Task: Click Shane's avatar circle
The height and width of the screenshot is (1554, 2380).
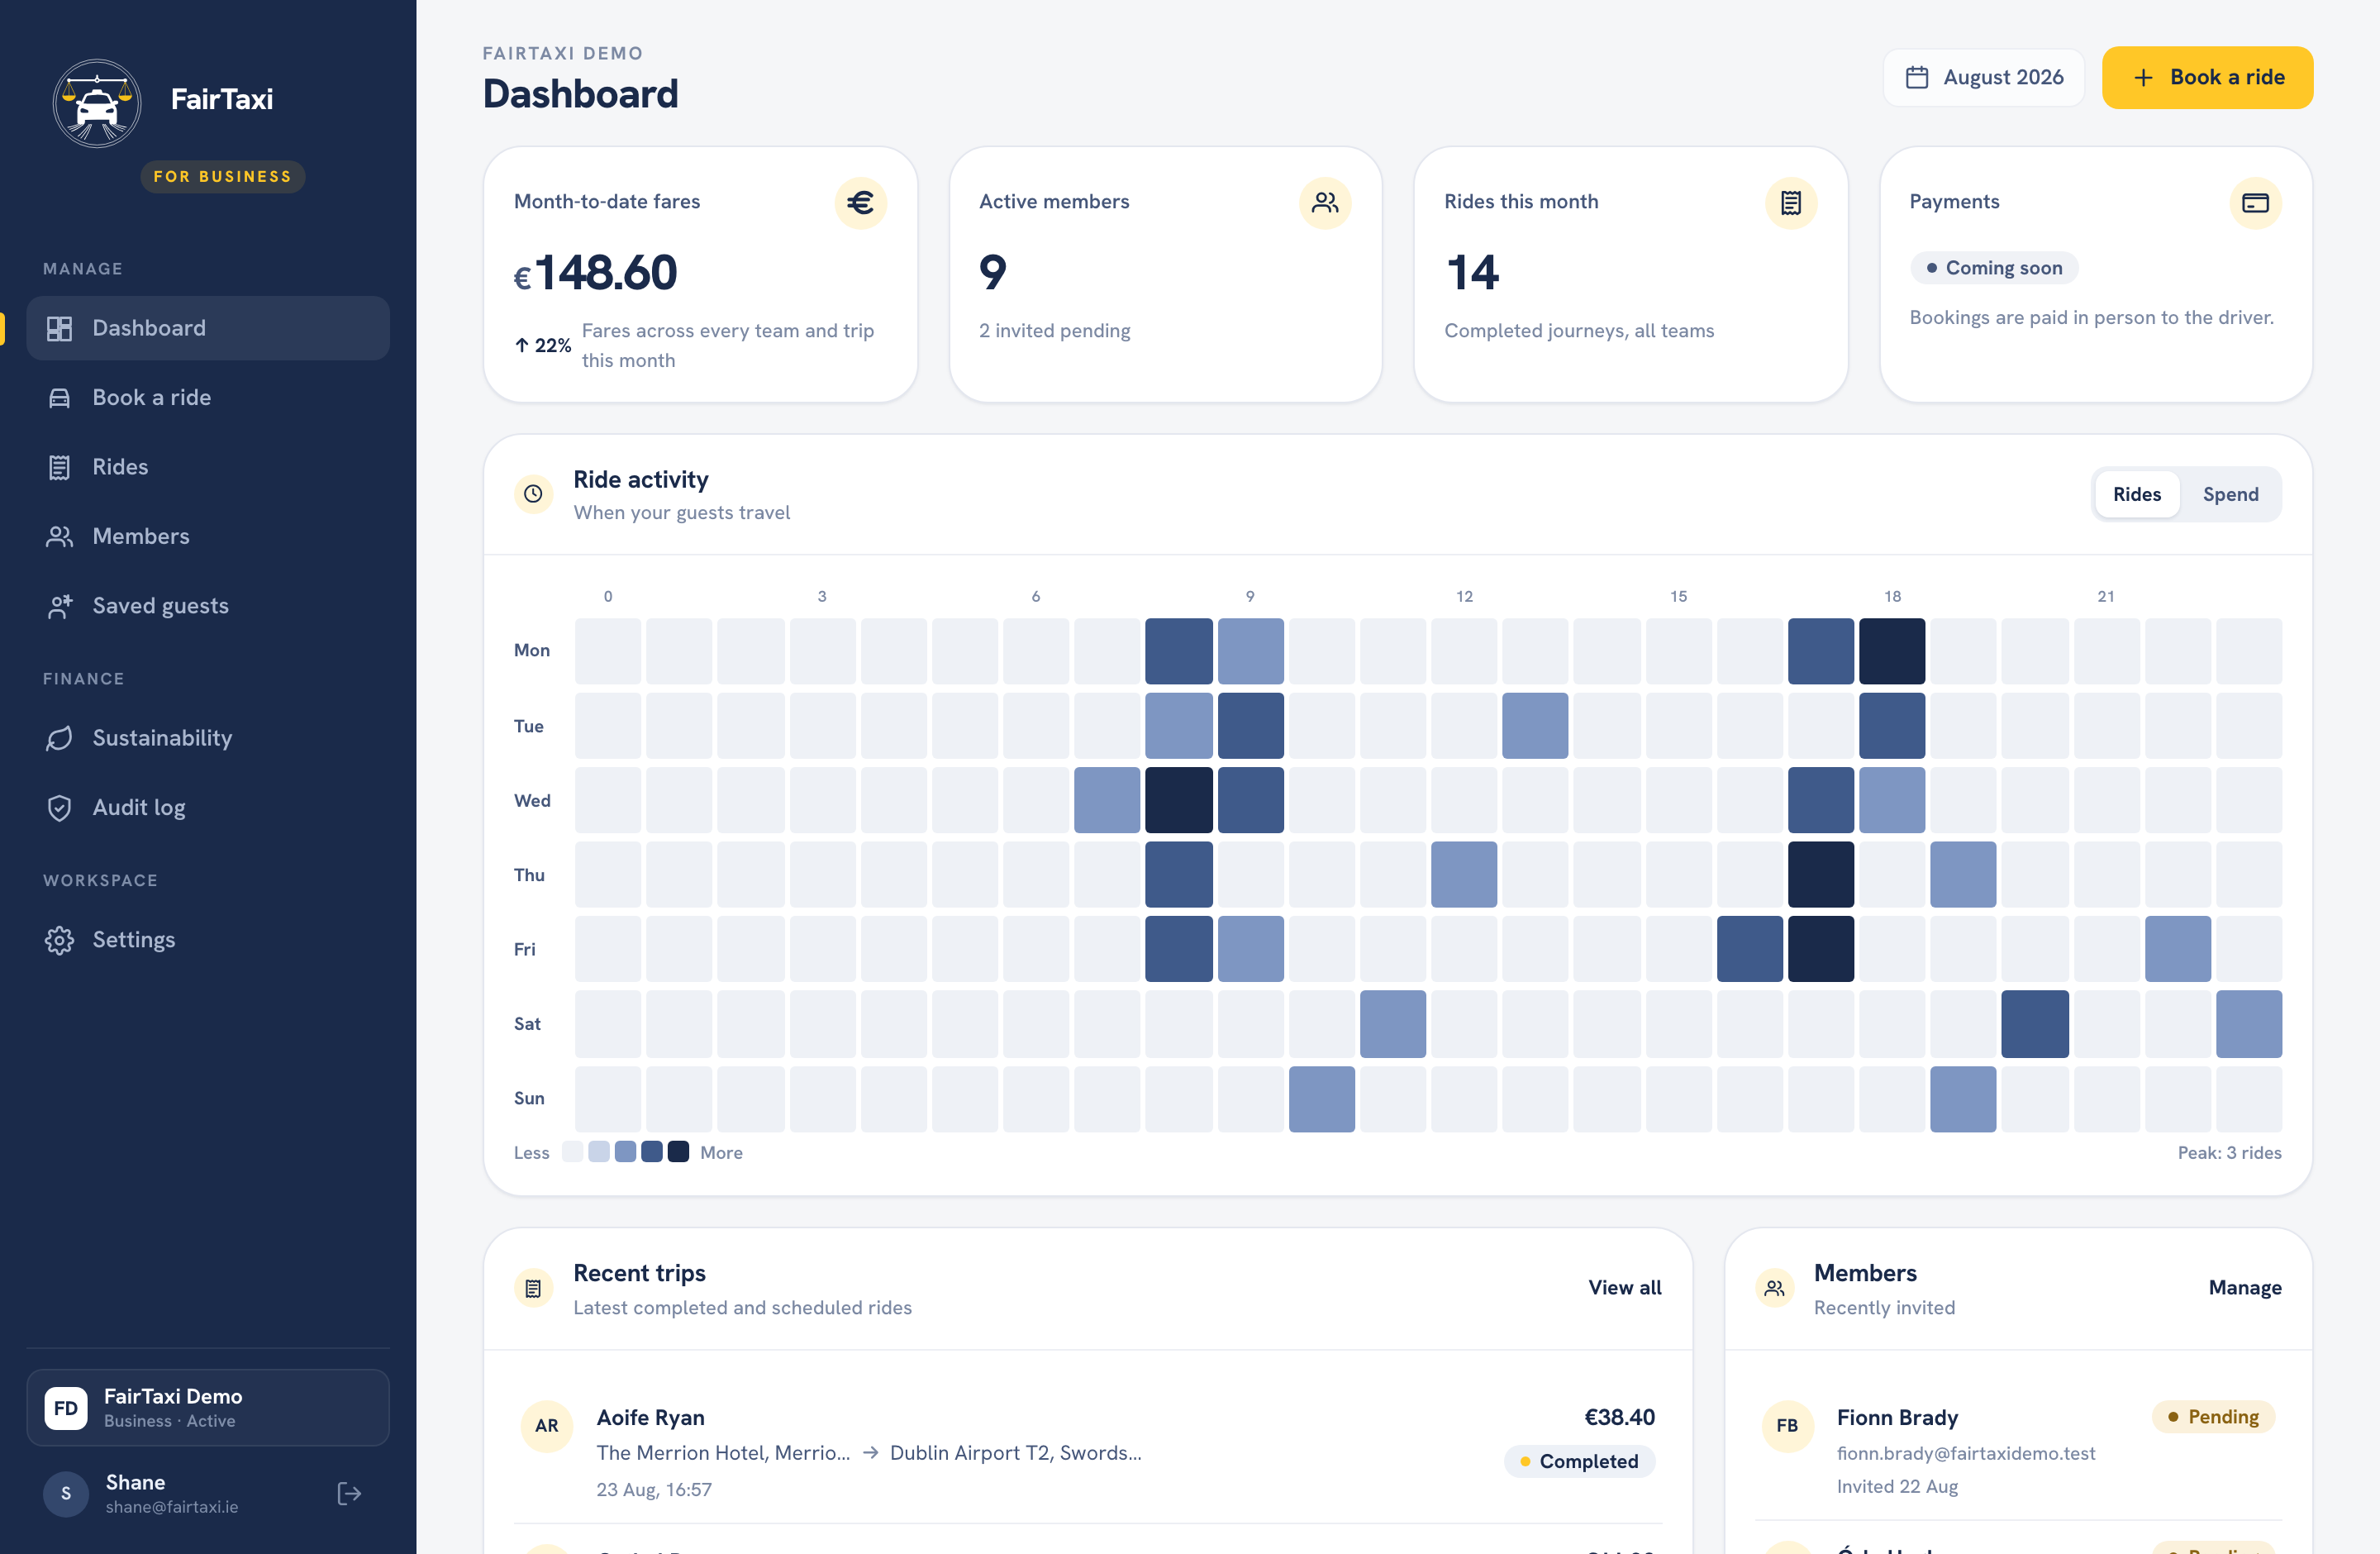Action: (66, 1493)
